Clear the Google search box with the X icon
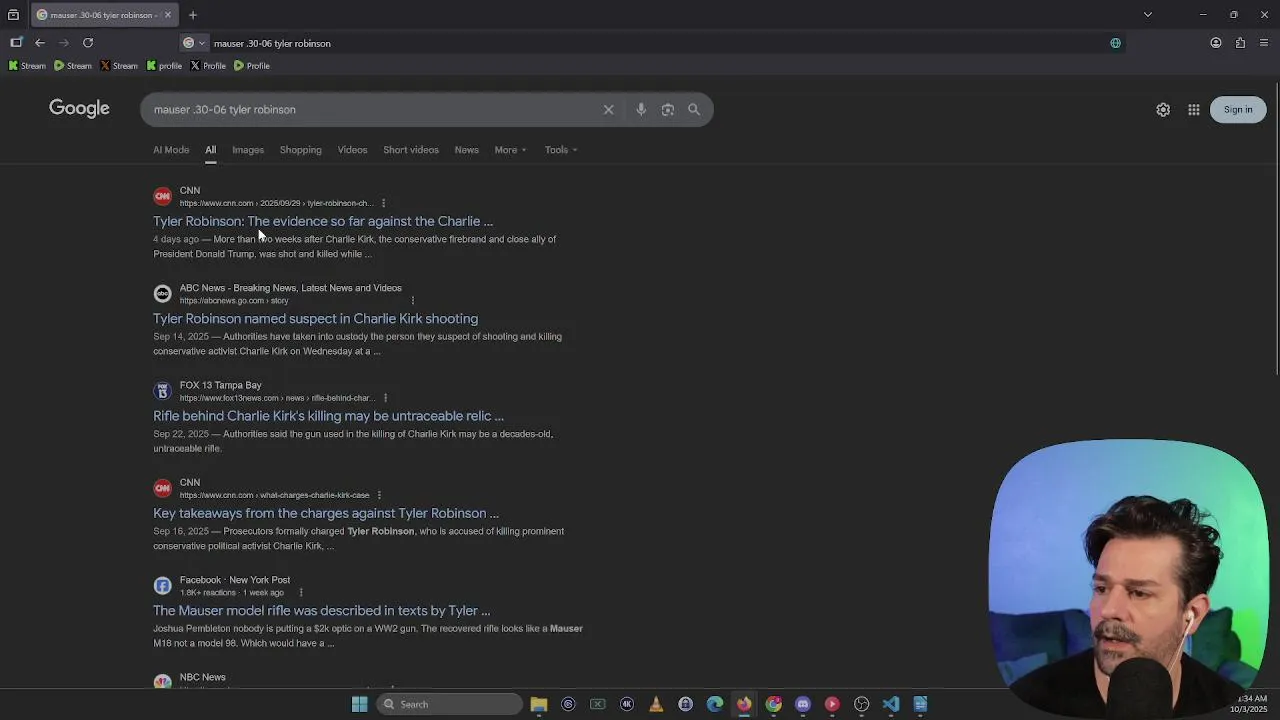This screenshot has width=1280, height=720. (608, 110)
